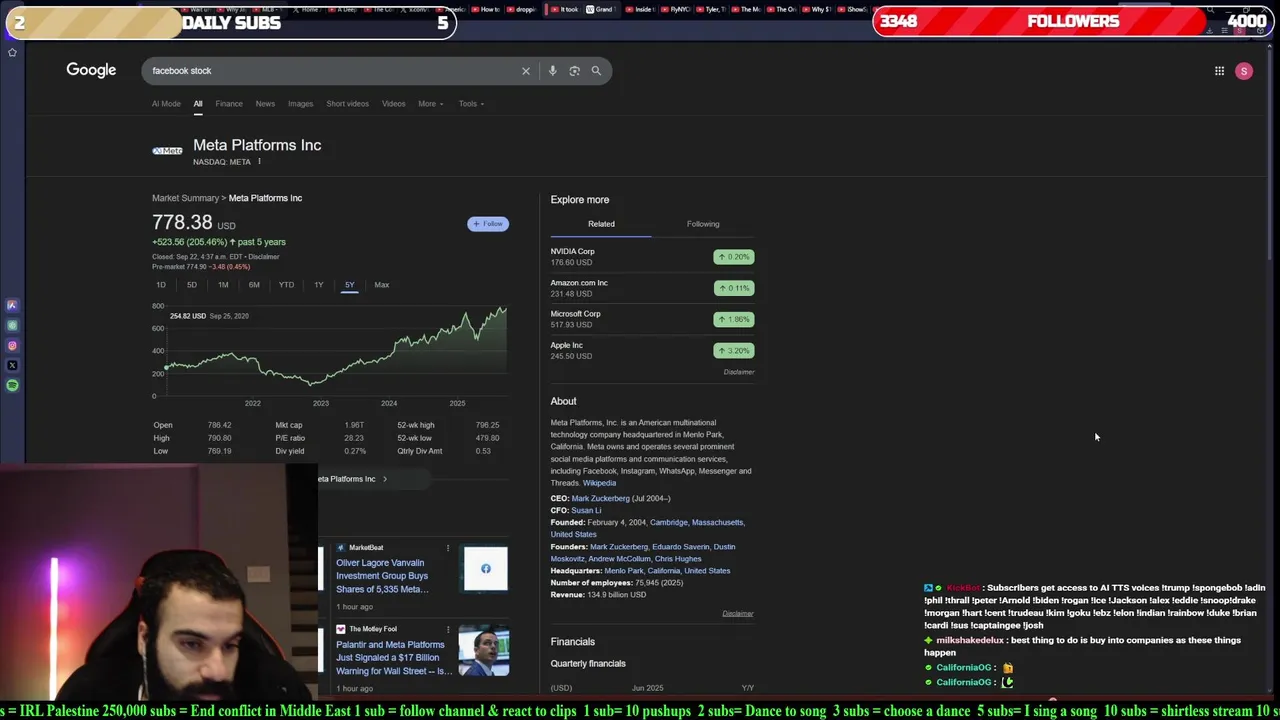The width and height of the screenshot is (1280, 720).
Task: Select the 5D chart range
Action: (x=192, y=285)
